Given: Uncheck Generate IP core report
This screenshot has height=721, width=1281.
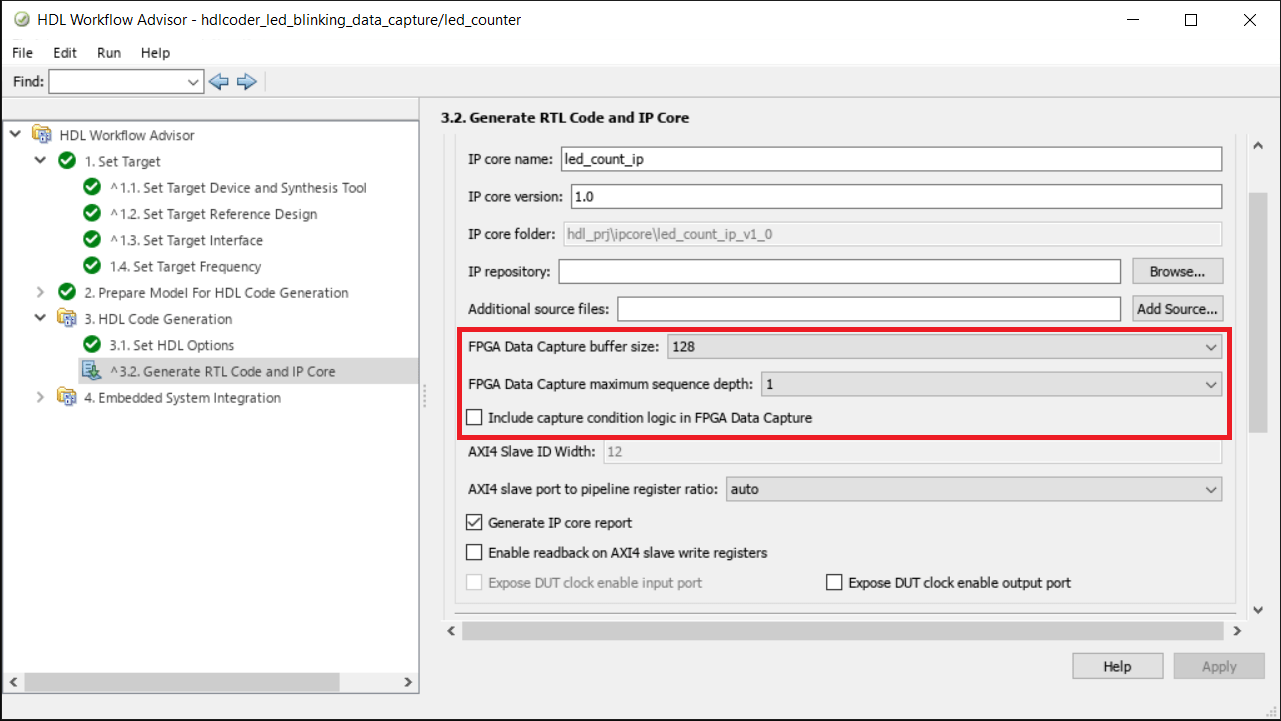Looking at the screenshot, I should (x=474, y=522).
